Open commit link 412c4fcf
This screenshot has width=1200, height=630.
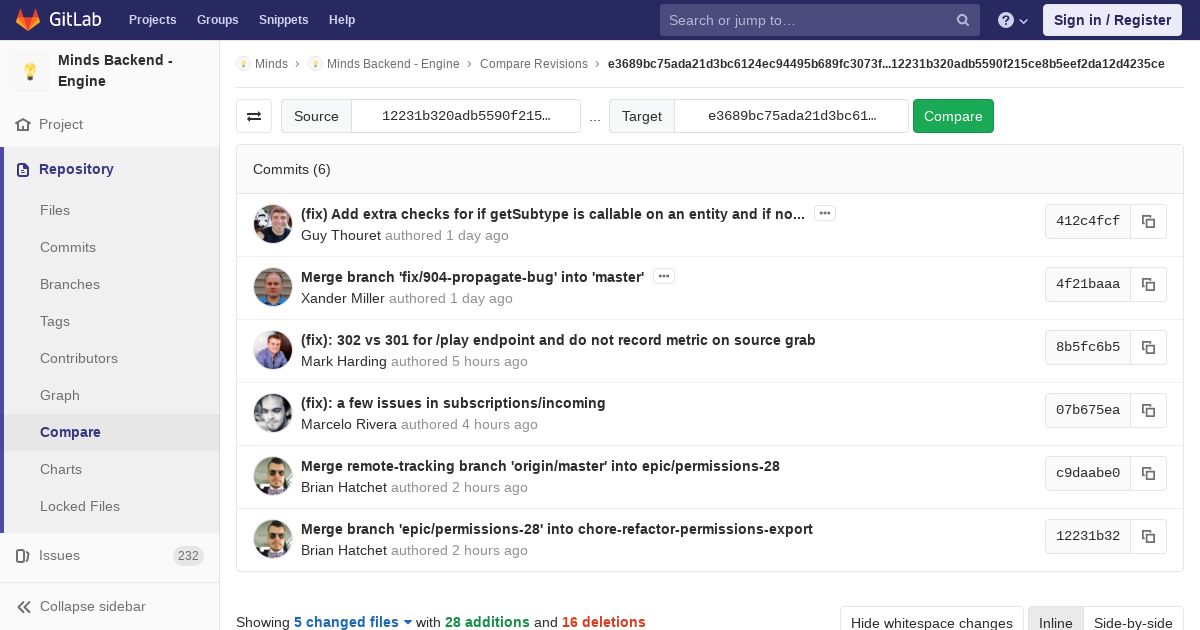(1088, 222)
